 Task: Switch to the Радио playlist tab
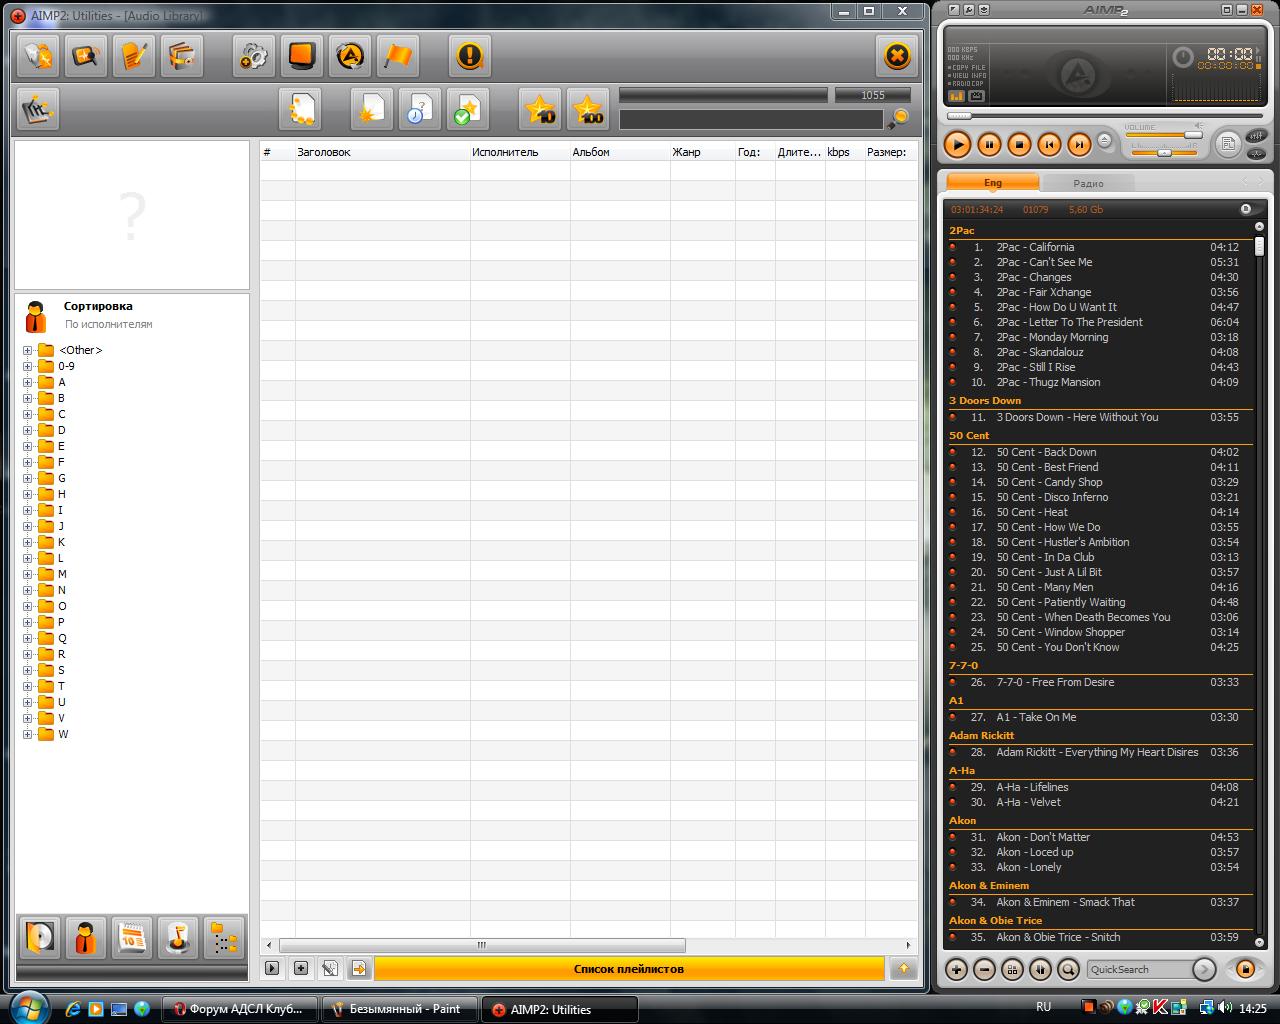pos(1088,183)
